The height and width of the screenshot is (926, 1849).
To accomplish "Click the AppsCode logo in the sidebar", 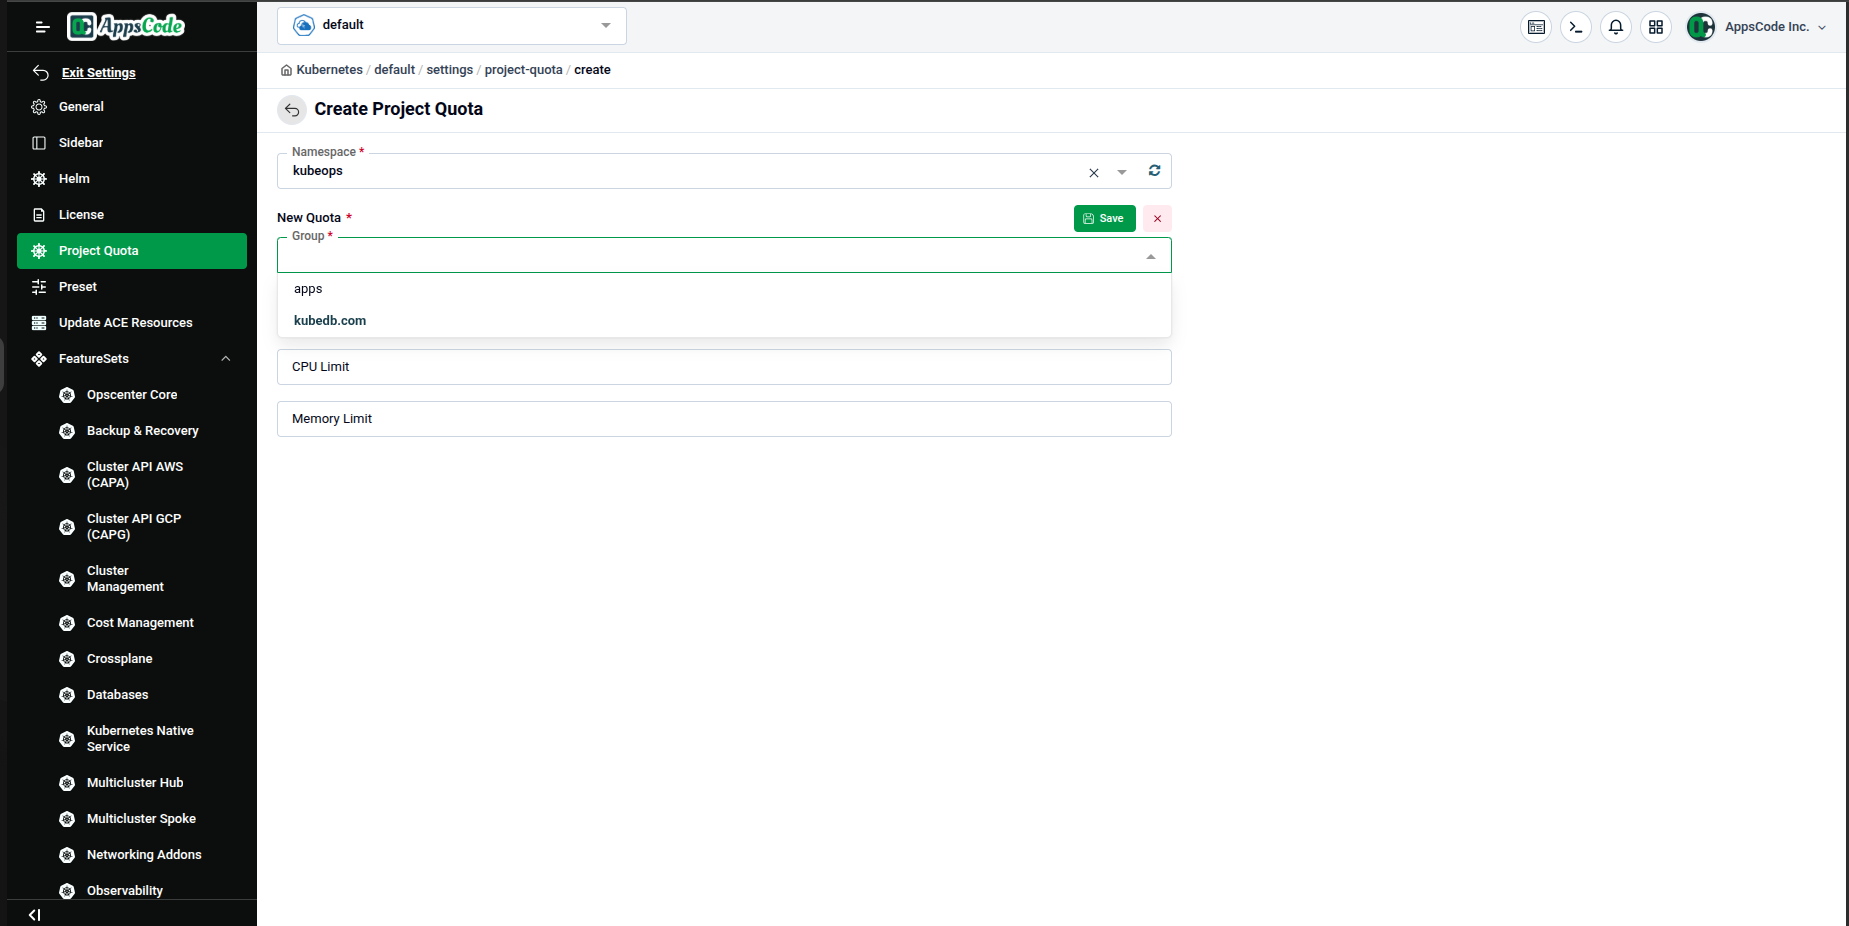I will point(126,27).
